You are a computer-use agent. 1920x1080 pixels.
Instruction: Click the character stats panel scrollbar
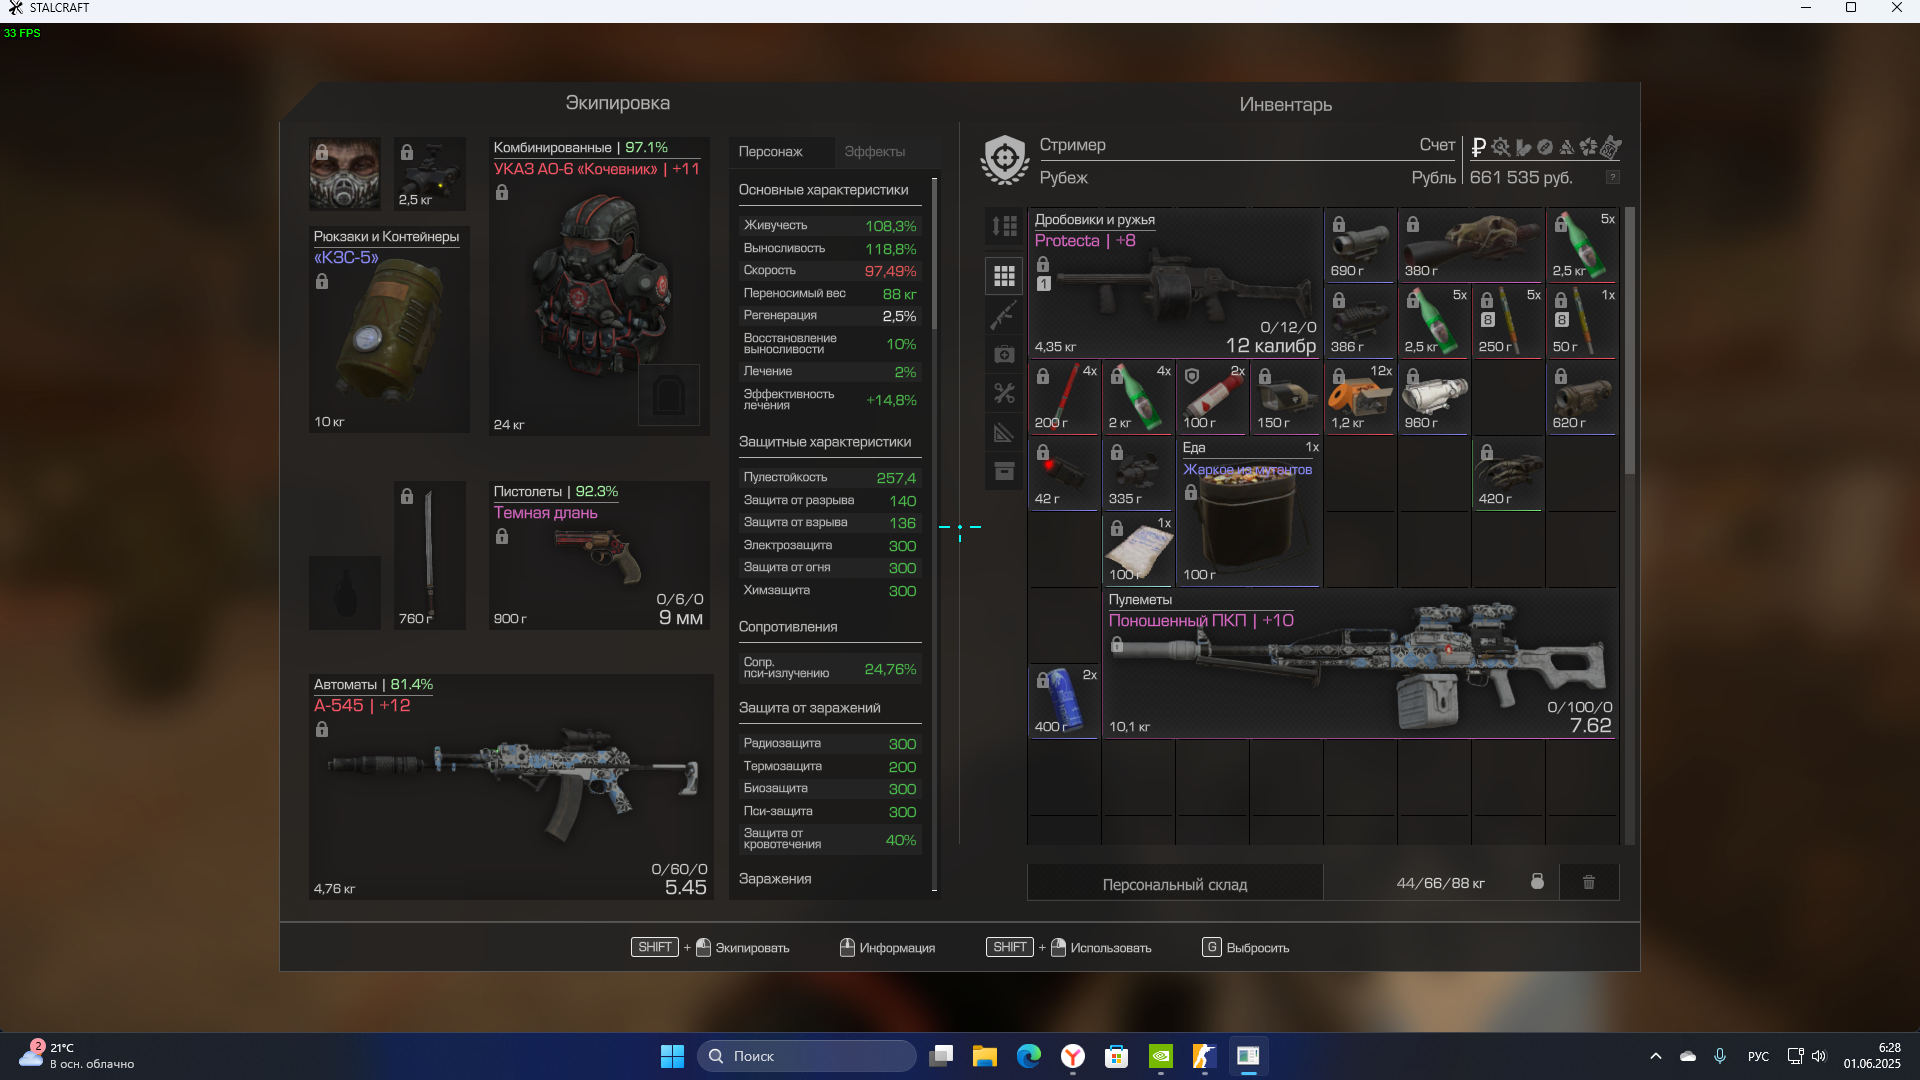(x=934, y=255)
